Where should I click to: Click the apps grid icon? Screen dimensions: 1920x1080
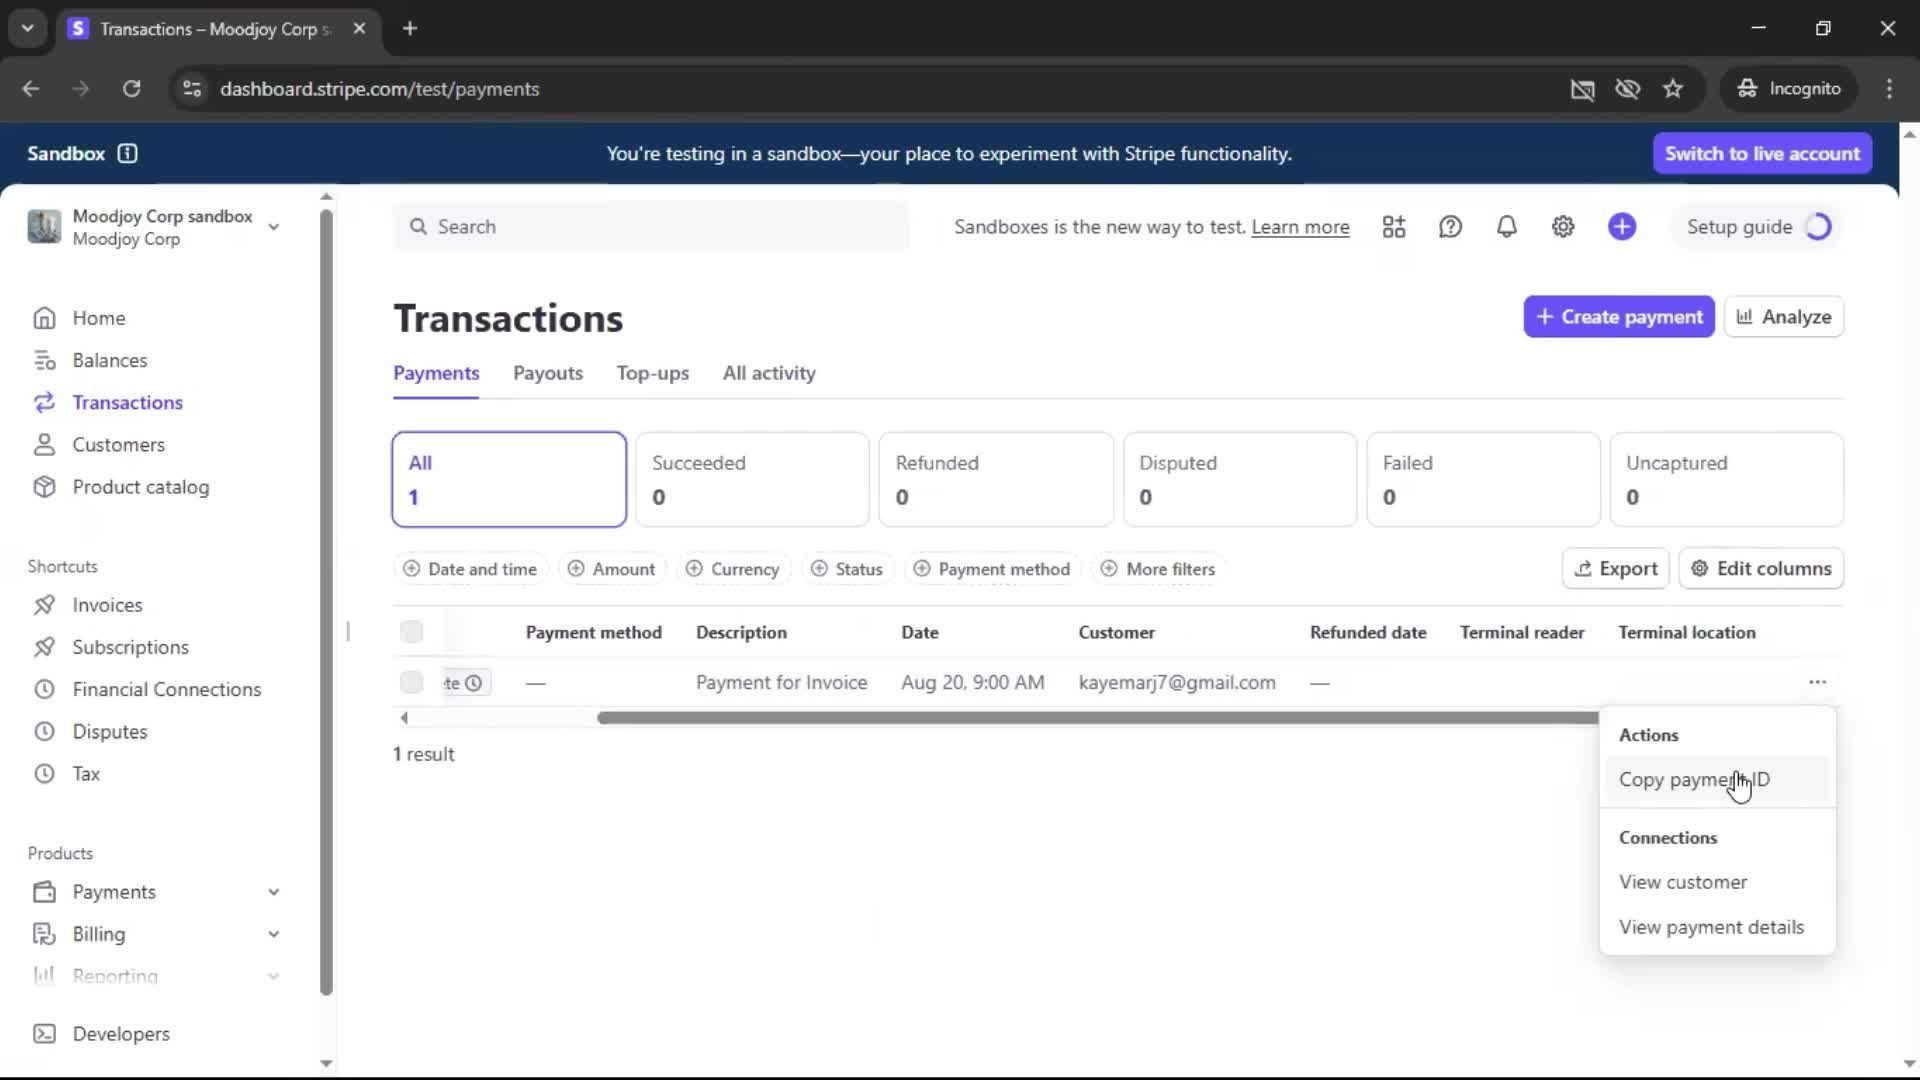pyautogui.click(x=1394, y=227)
